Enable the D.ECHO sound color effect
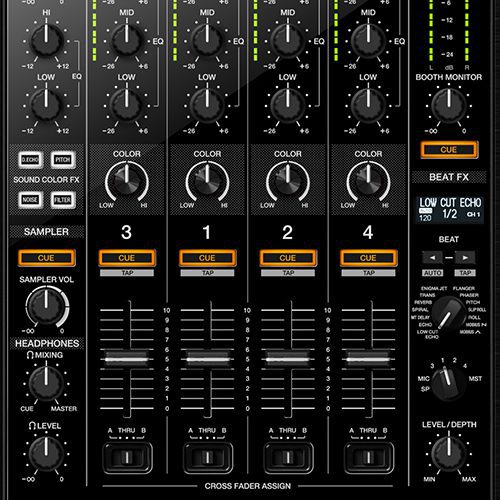This screenshot has width=500, height=500. 30,160
